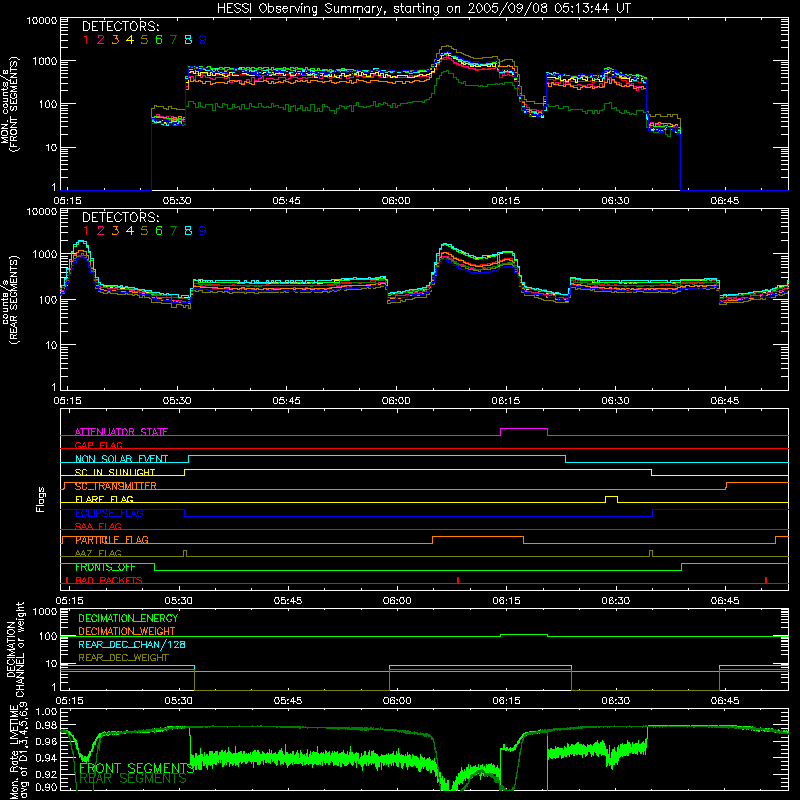Click the A4Z flag spike near 05:31
This screenshot has height=800, width=800.
point(185,553)
